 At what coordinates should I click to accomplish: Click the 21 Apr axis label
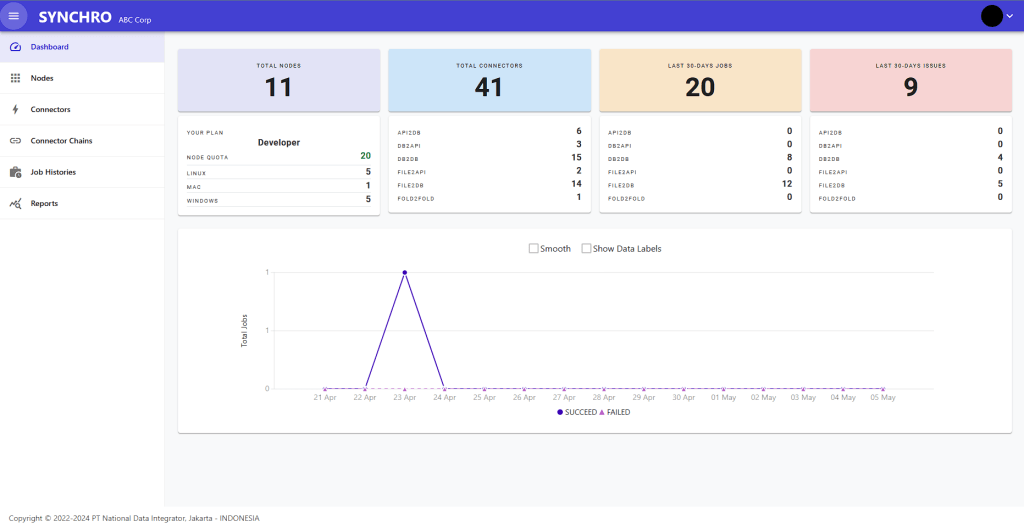325,397
